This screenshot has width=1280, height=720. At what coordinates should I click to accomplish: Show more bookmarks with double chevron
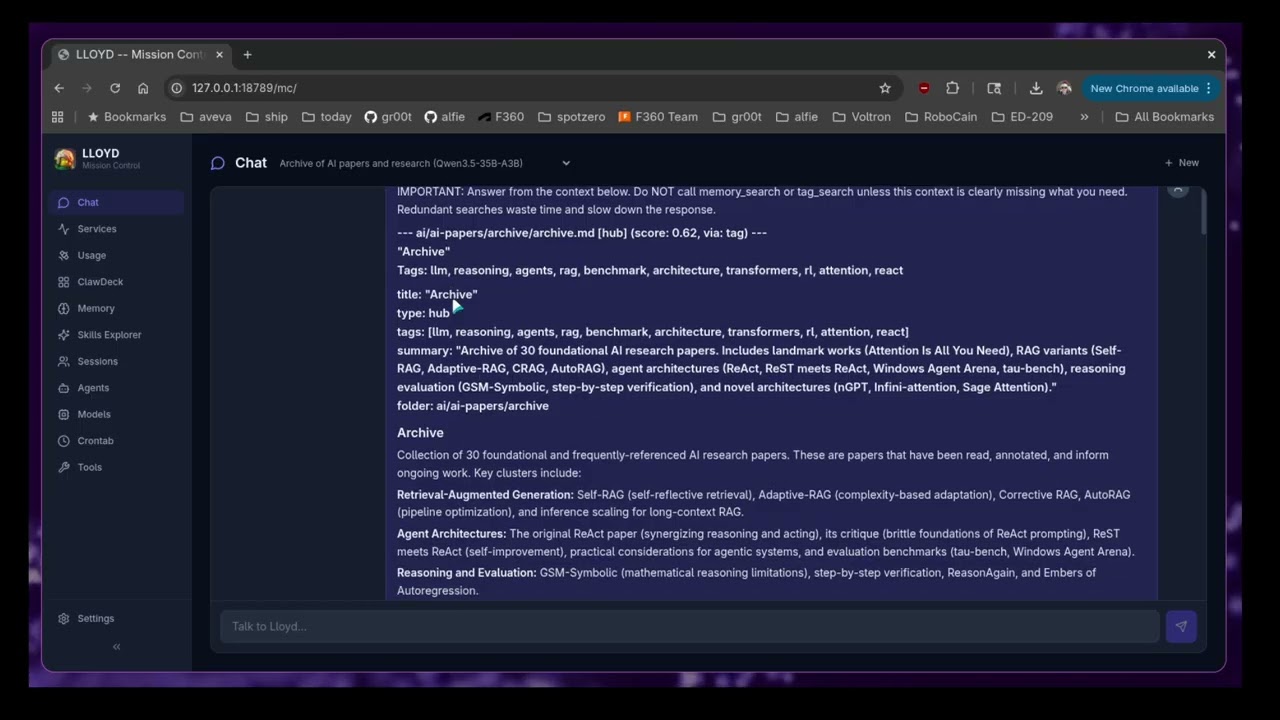point(1084,117)
